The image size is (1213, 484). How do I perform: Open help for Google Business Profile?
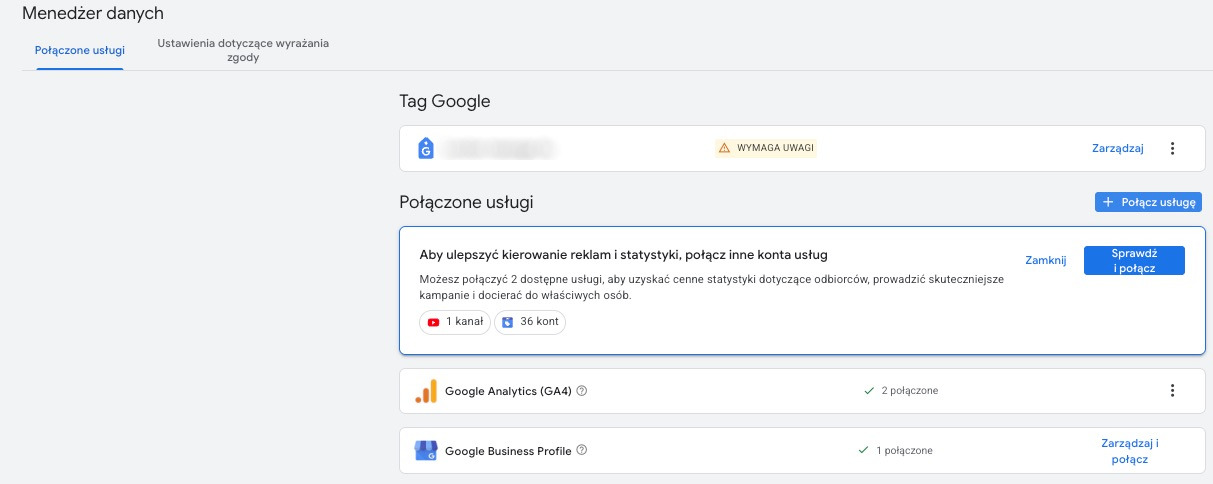582,450
